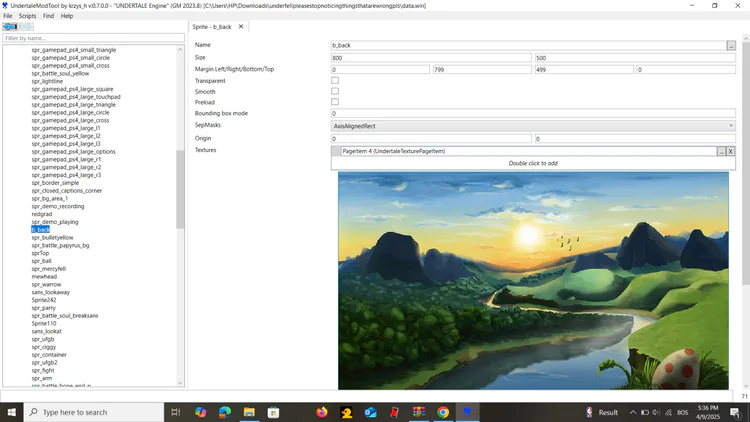Open the notification center
The width and height of the screenshot is (750, 422).
(x=735, y=412)
